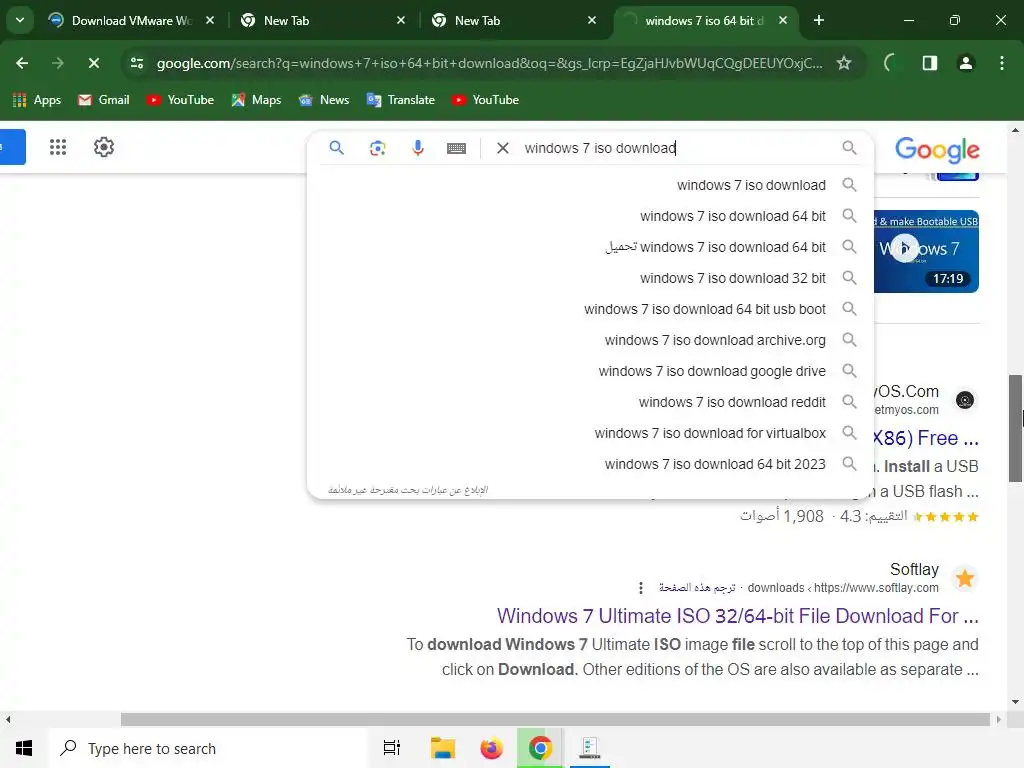Image resolution: width=1024 pixels, height=768 pixels.
Task: Select suggestion 'windows 7 iso download 64 bit'
Action: pos(590,216)
